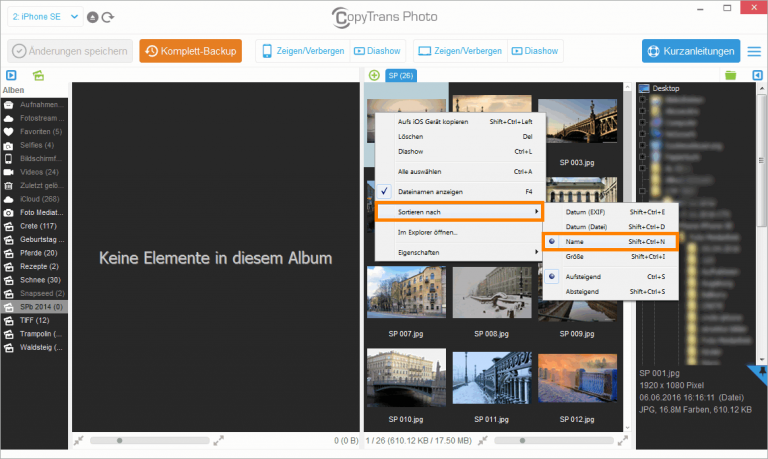The width and height of the screenshot is (768, 459).
Task: Click green plus icon beside SP tab
Action: click(x=374, y=75)
